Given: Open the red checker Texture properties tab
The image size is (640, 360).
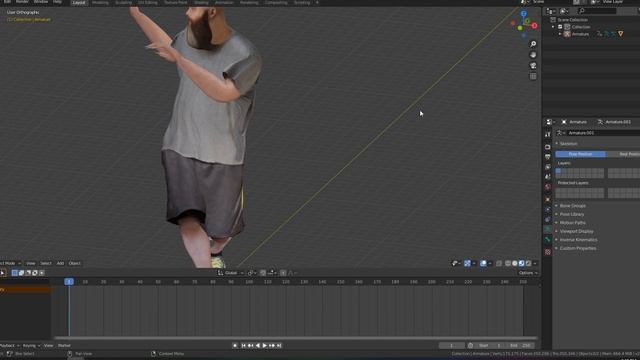Looking at the screenshot, I should [x=548, y=252].
